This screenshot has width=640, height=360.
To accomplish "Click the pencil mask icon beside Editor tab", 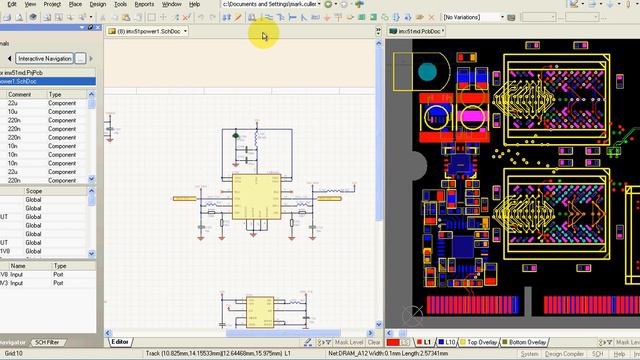I will click(308, 342).
